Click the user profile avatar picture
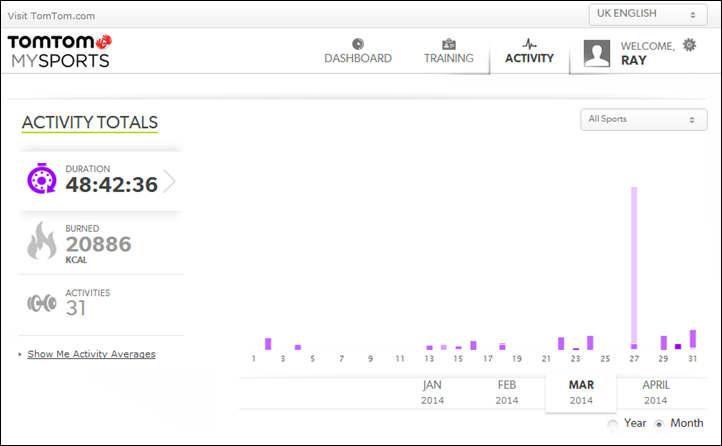 (x=597, y=53)
